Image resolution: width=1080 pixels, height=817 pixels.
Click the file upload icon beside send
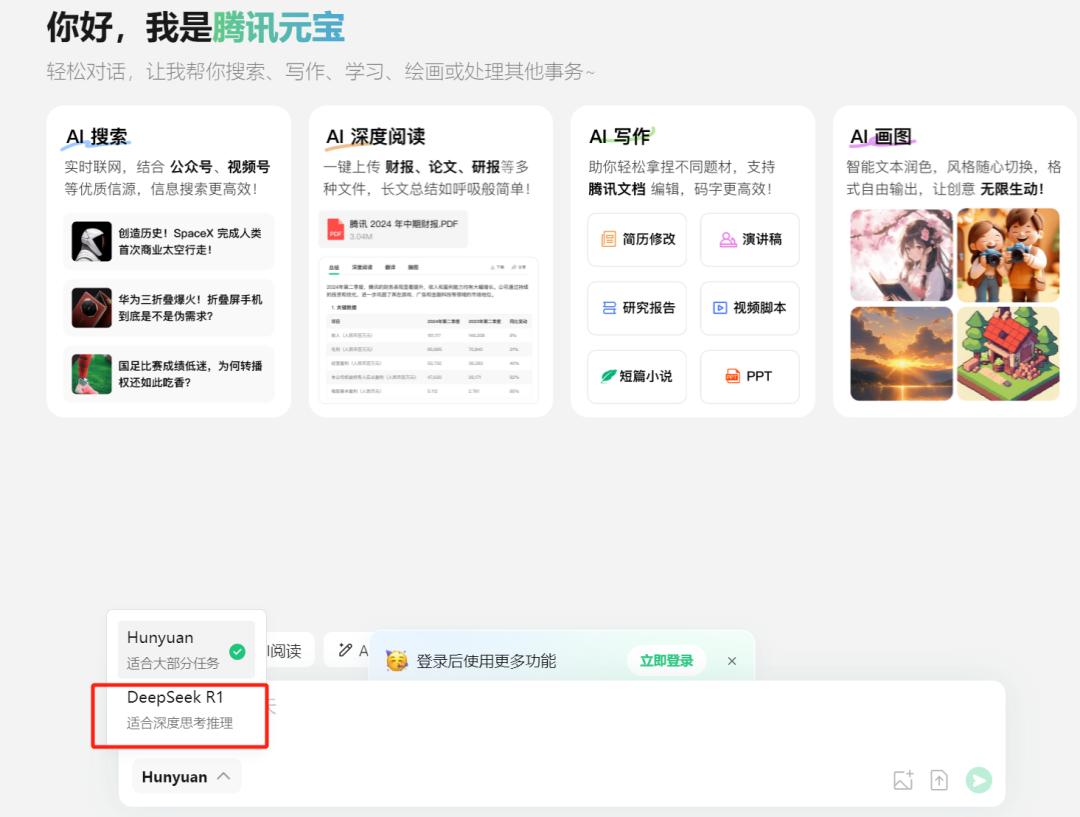click(x=939, y=781)
